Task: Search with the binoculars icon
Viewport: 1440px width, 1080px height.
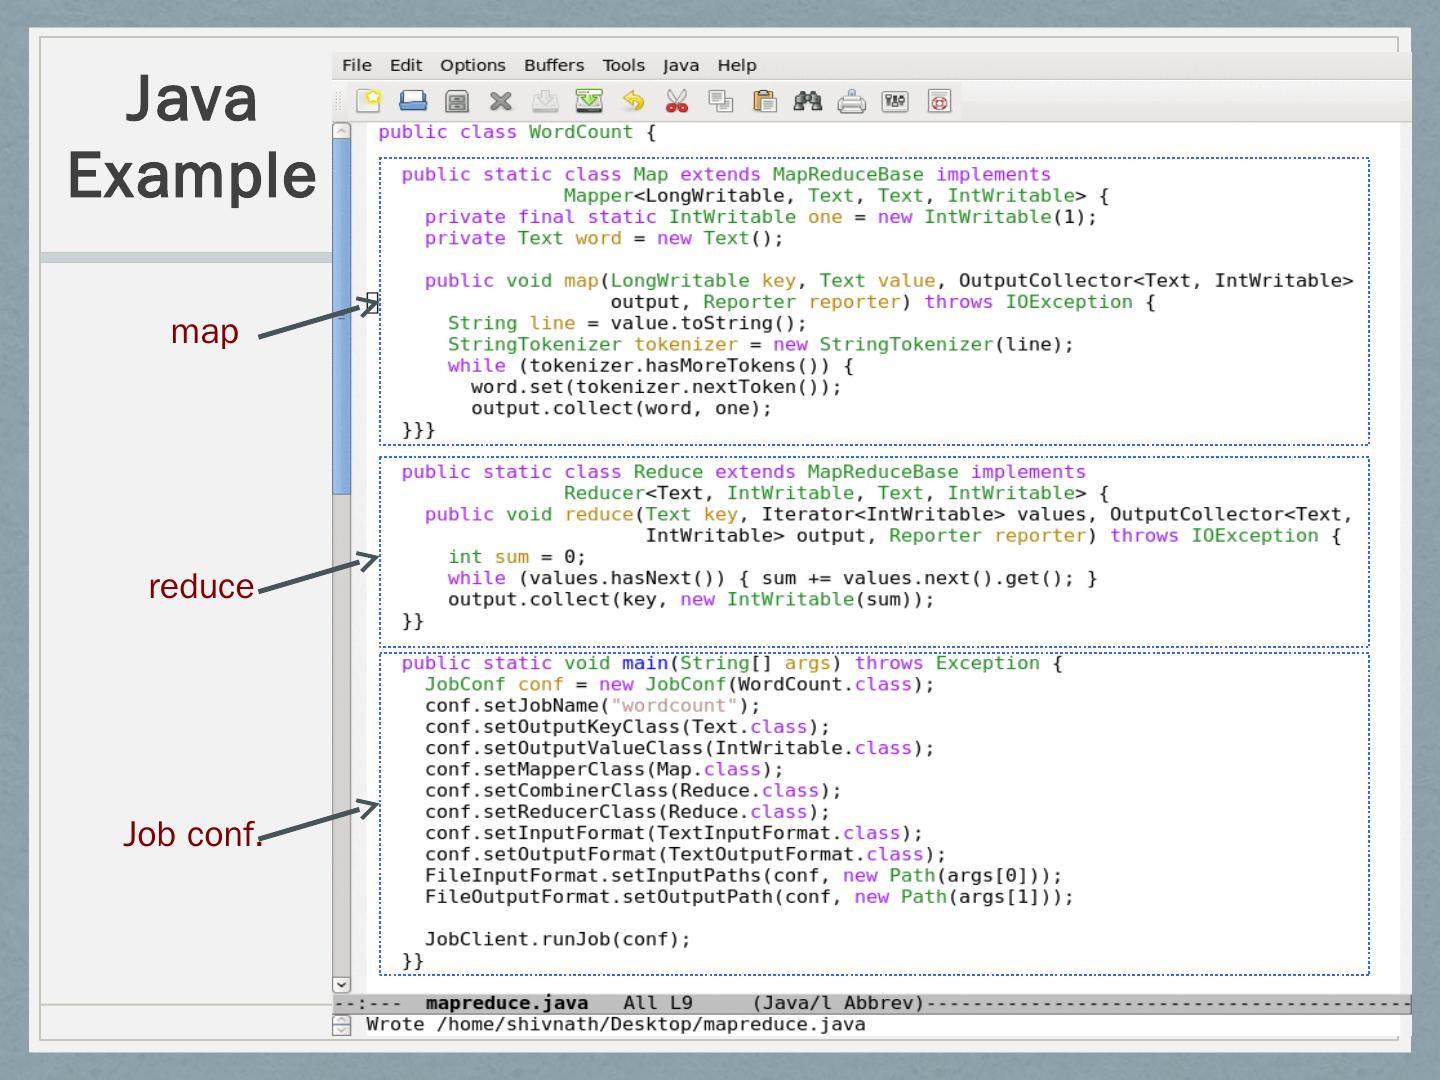Action: (807, 101)
